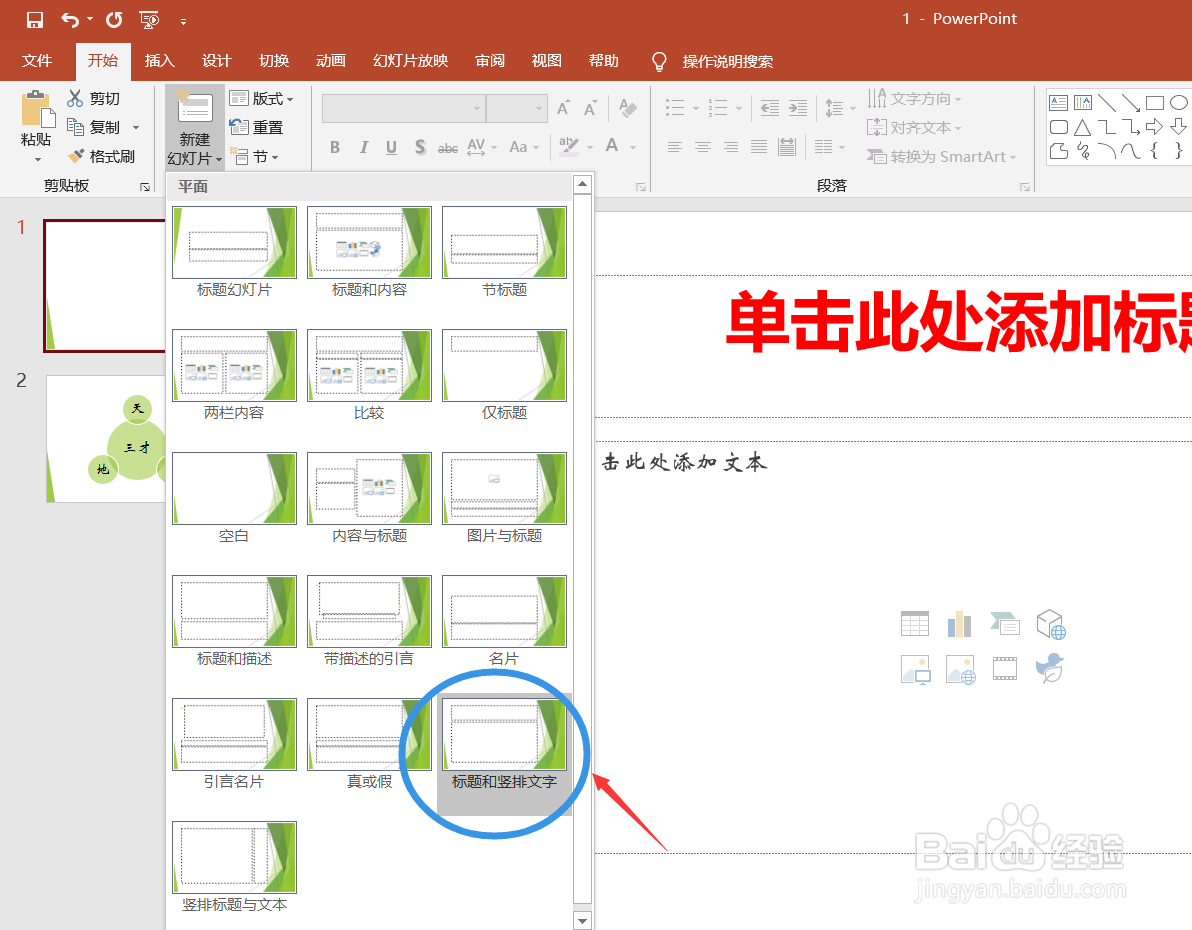Click 转换为 SmartArt button
Screen dimensions: 1192x930
(941, 156)
